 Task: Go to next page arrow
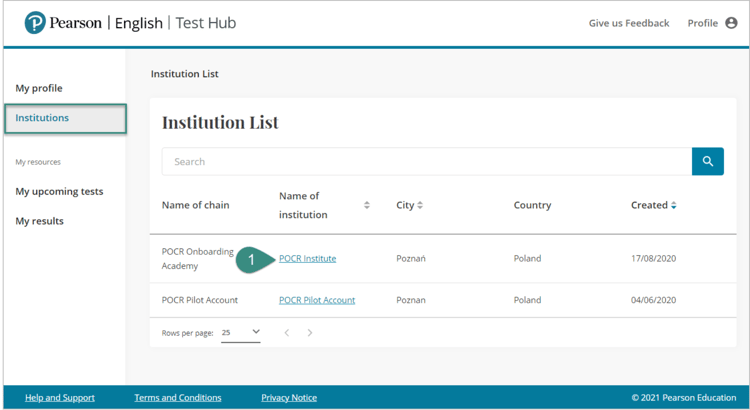point(310,333)
